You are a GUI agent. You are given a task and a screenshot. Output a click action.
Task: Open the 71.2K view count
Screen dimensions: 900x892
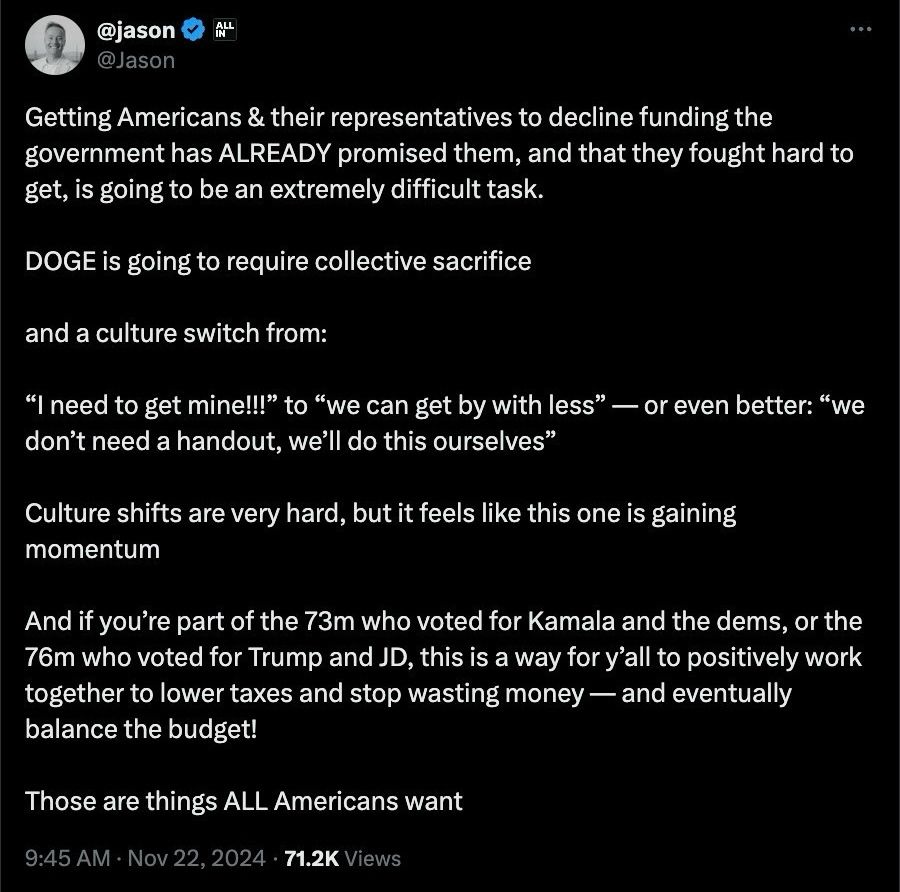click(x=313, y=858)
